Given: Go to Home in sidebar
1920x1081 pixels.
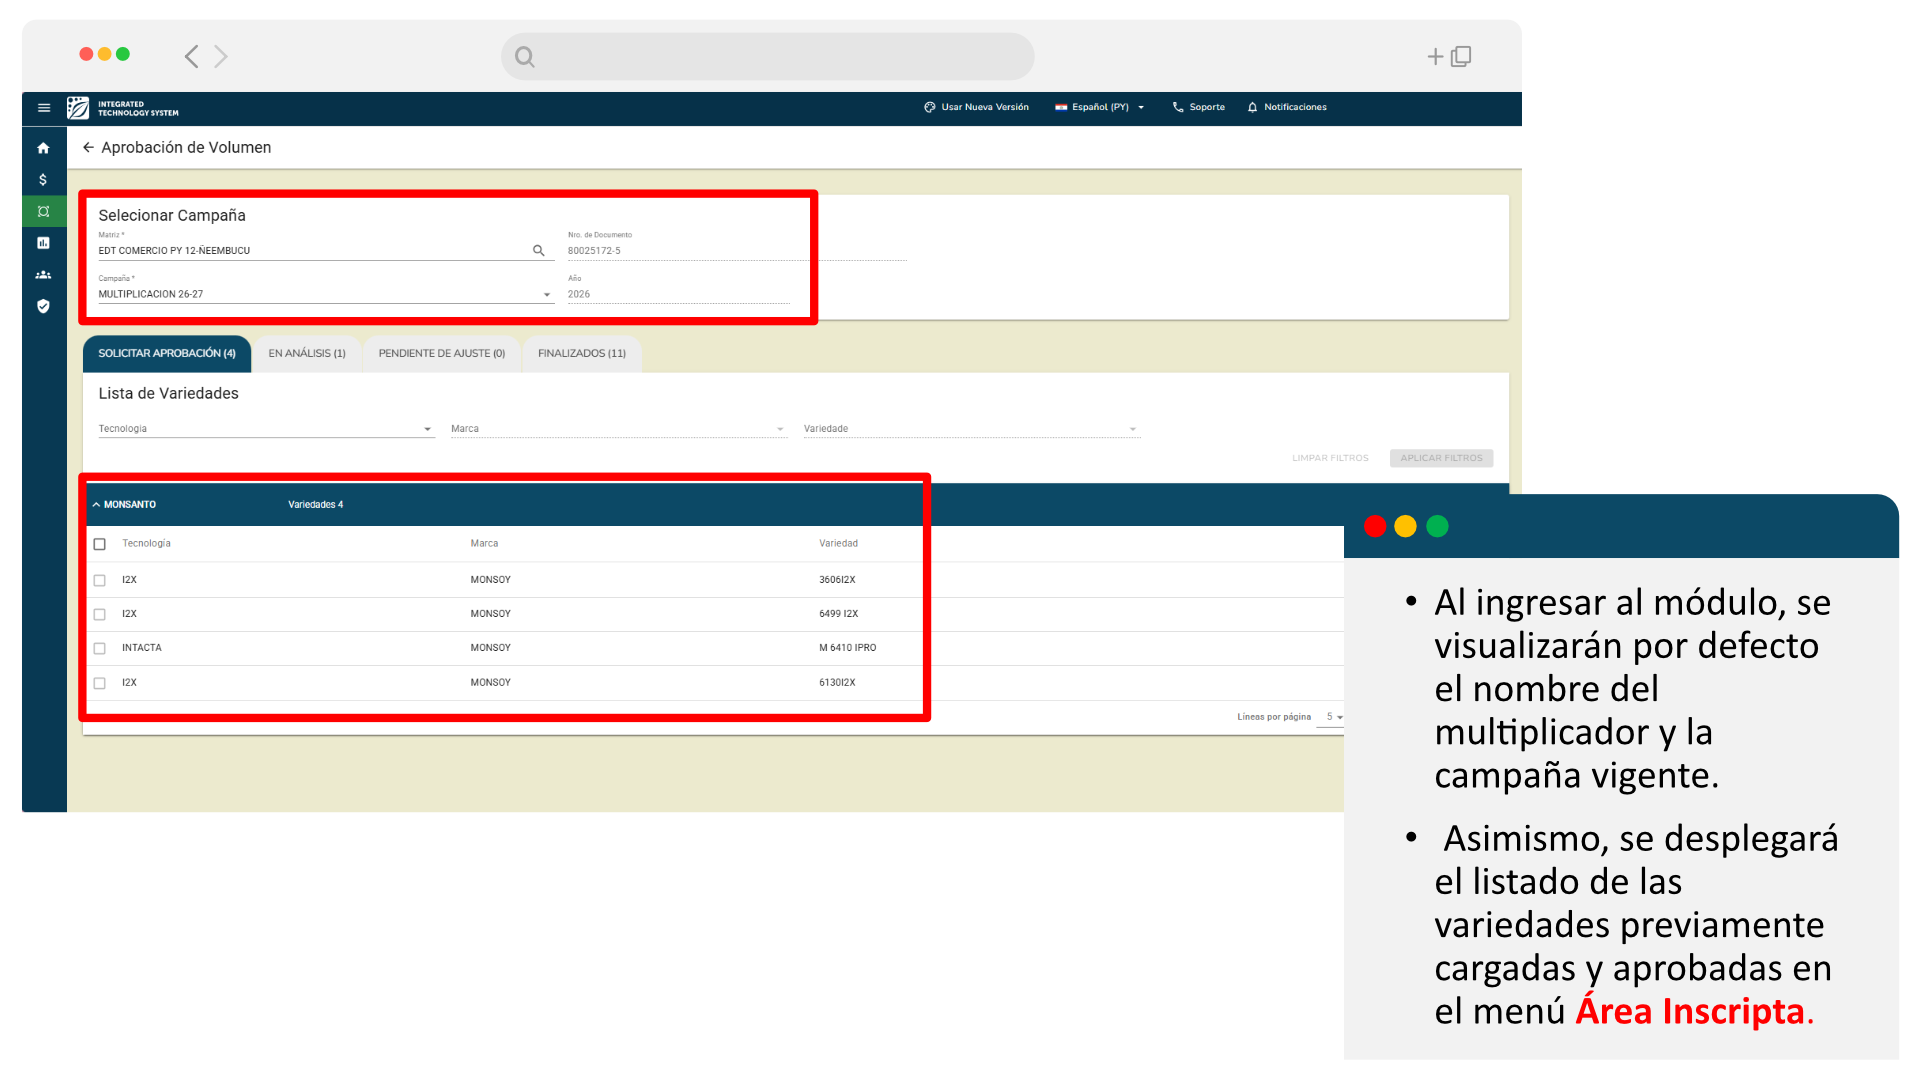Looking at the screenshot, I should point(43,148).
